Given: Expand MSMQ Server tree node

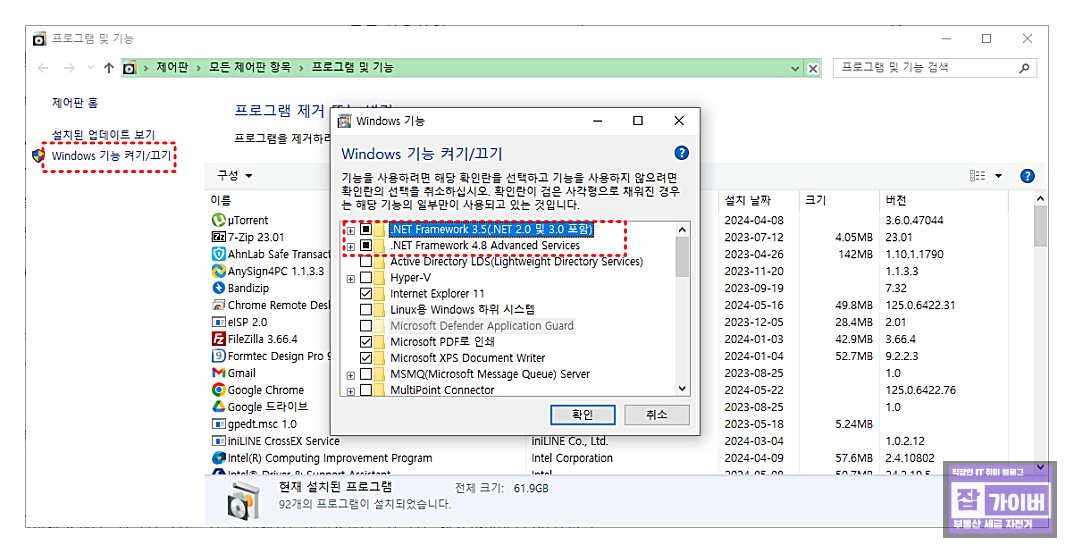Looking at the screenshot, I should (351, 376).
